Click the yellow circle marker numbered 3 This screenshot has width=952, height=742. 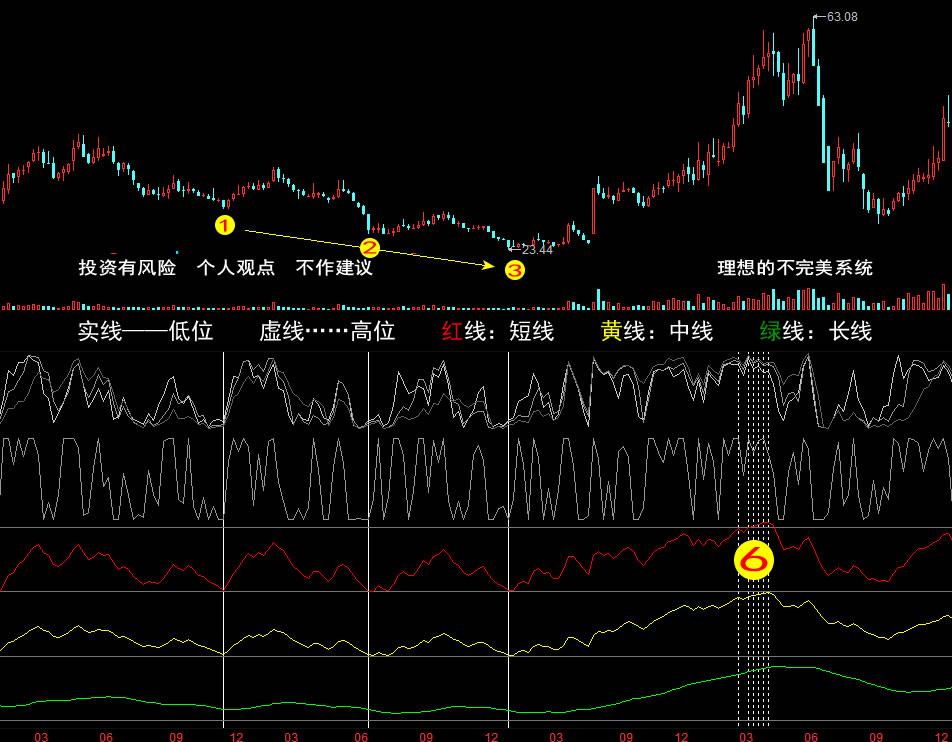point(514,270)
